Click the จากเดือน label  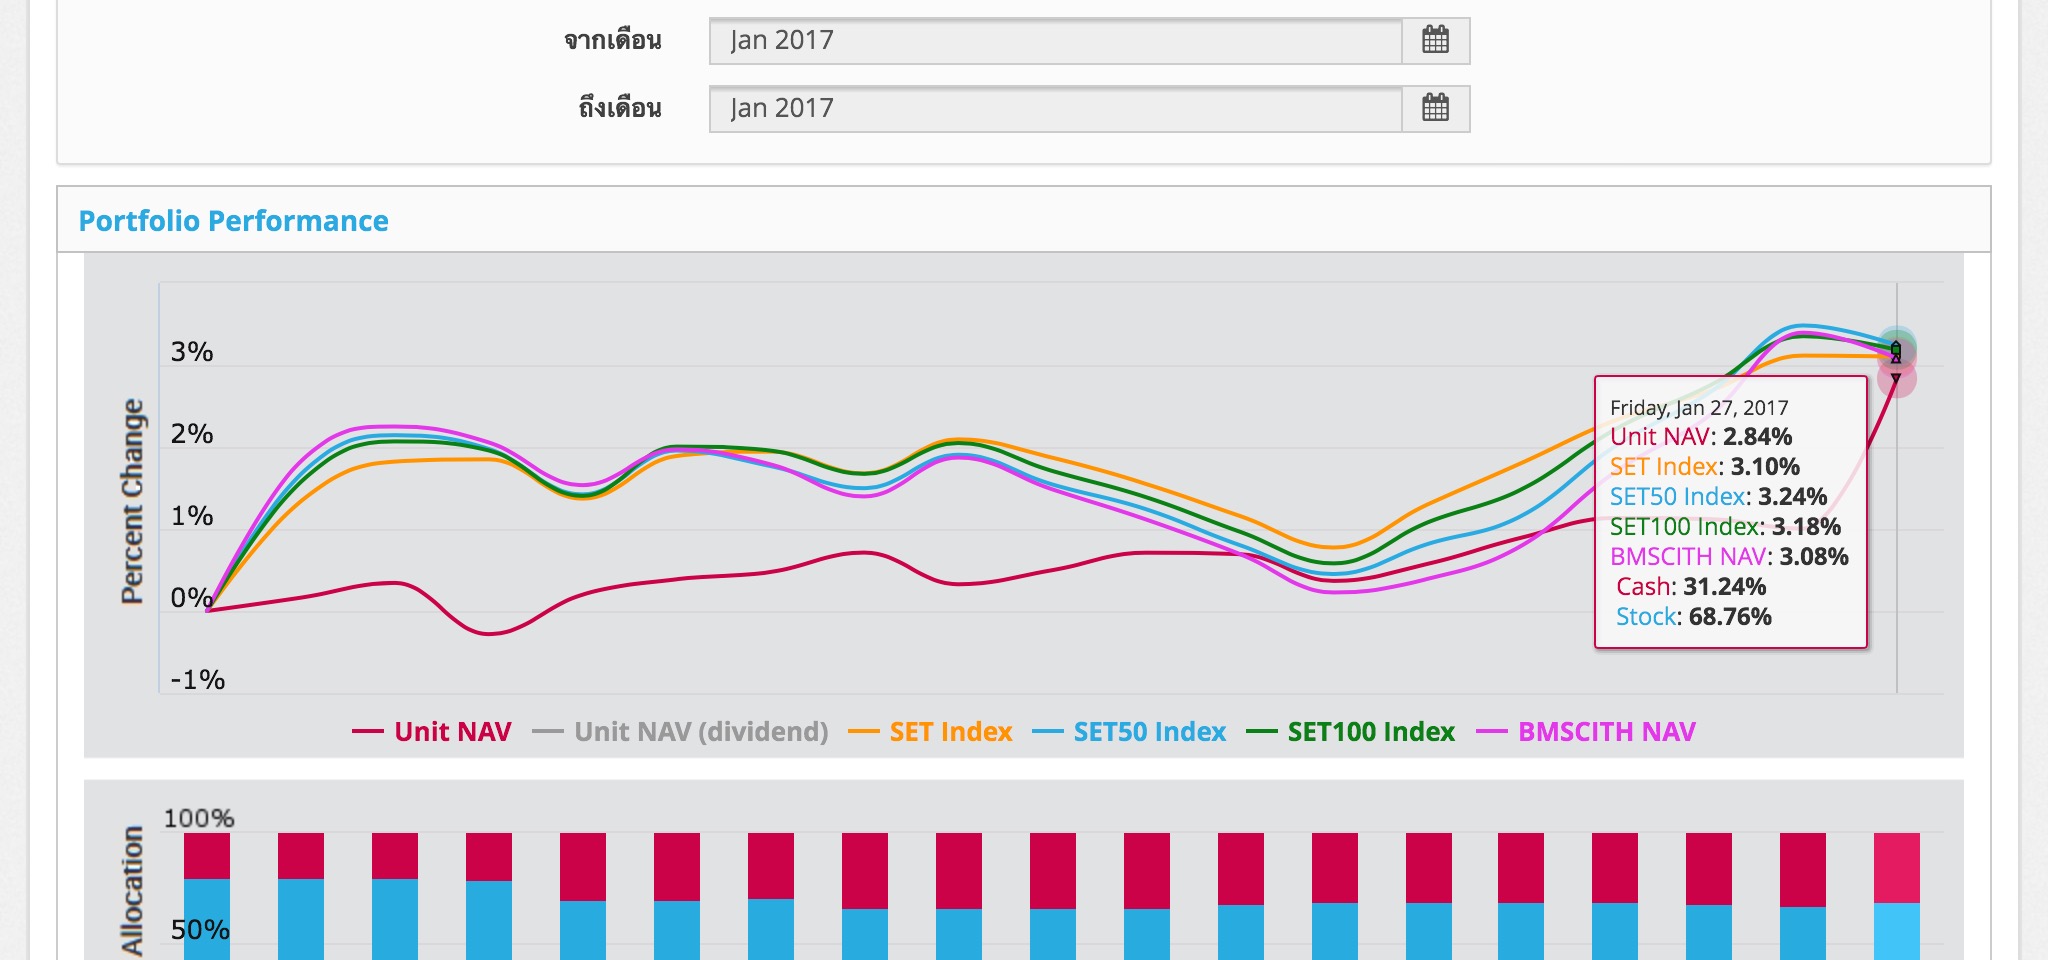tap(613, 41)
